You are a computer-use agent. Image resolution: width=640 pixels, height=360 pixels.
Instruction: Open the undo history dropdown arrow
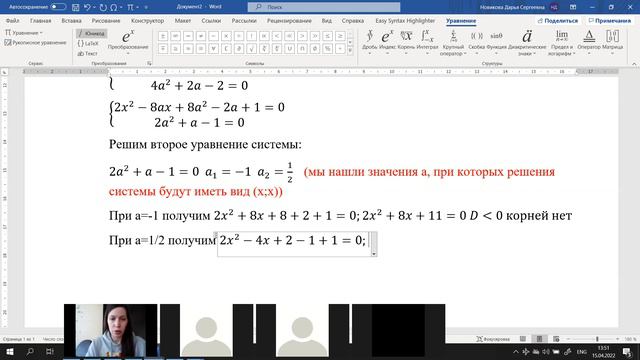(94, 7)
